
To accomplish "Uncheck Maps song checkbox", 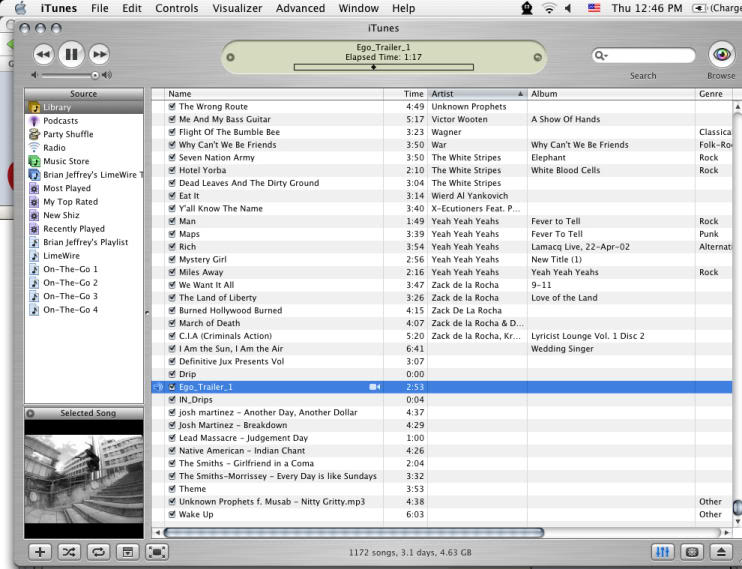I will pos(172,234).
